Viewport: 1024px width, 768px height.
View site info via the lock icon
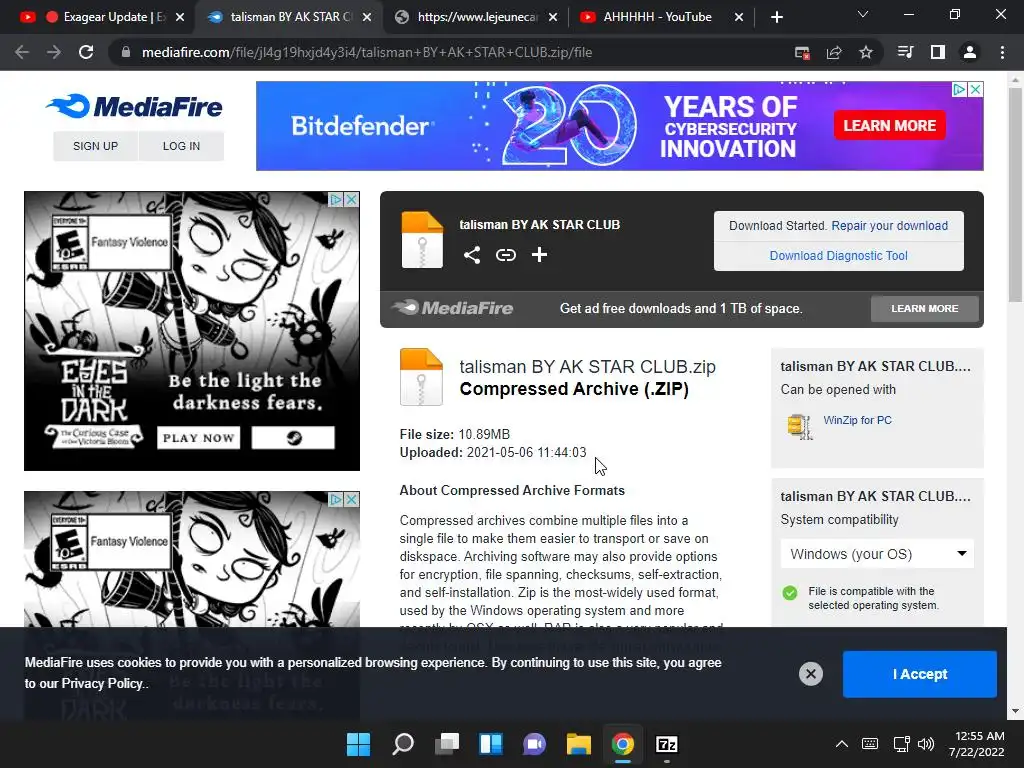pos(125,52)
